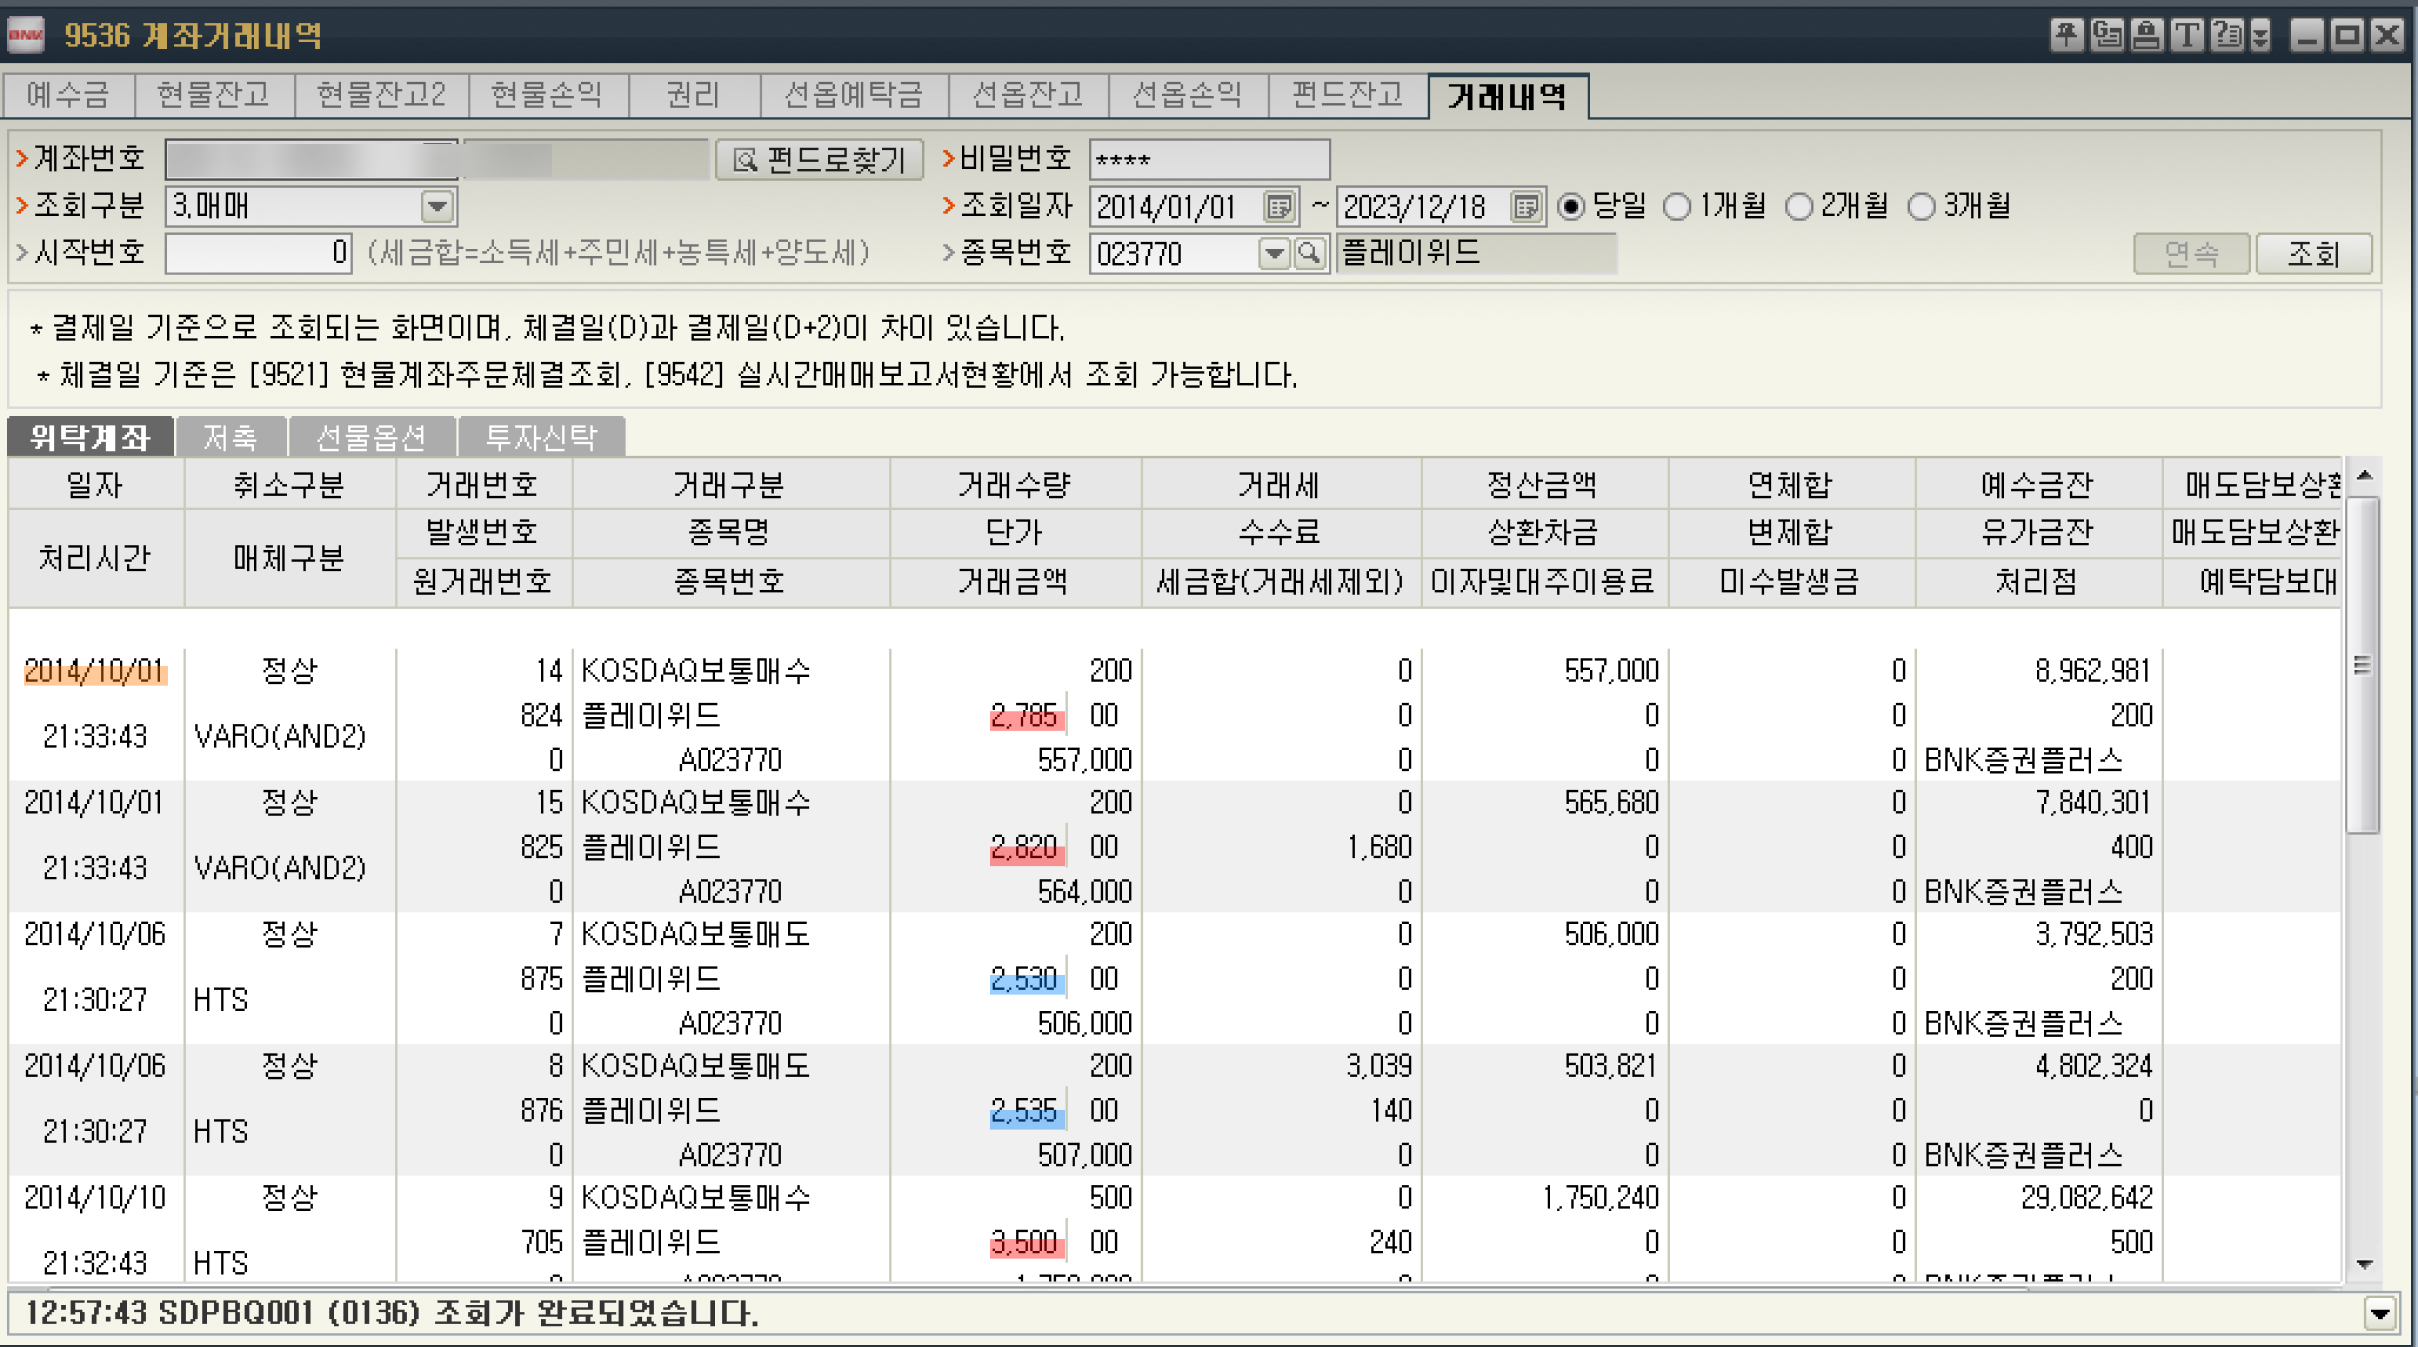Click the list grip icon on the scrollbar
Image resolution: width=2418 pixels, height=1347 pixels.
(2362, 665)
